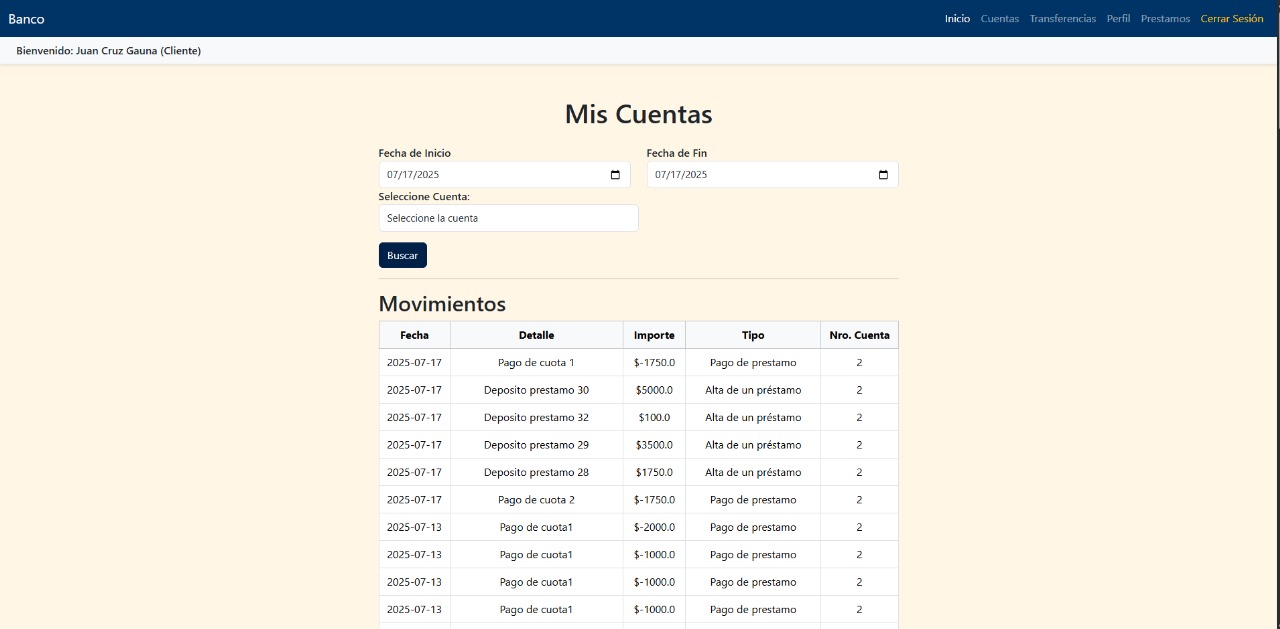This screenshot has height=629, width=1280.
Task: Open the Fecha de Inicio calendar picker icon
Action: tap(615, 175)
